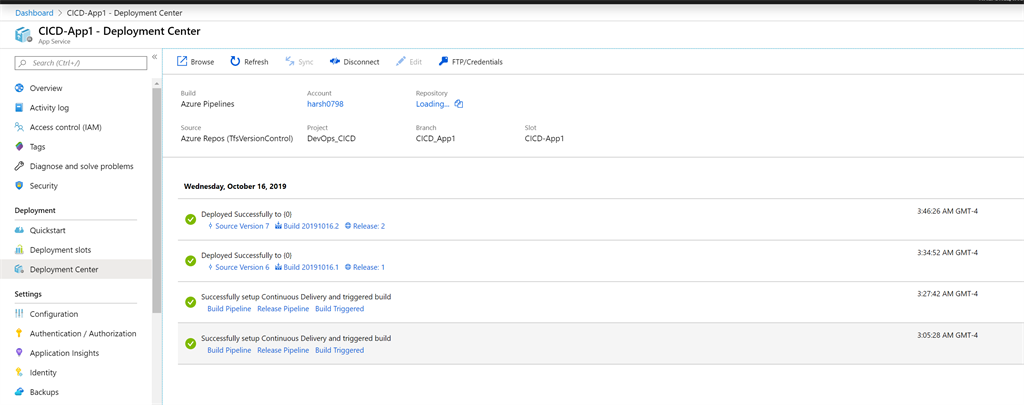
Task: Open Release Pipeline link at 3:27:42 AM
Action: point(283,309)
